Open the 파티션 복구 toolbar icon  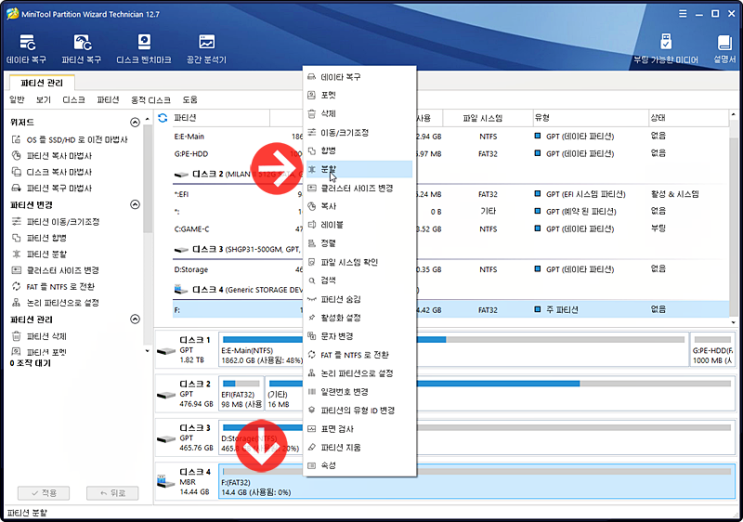tap(82, 49)
